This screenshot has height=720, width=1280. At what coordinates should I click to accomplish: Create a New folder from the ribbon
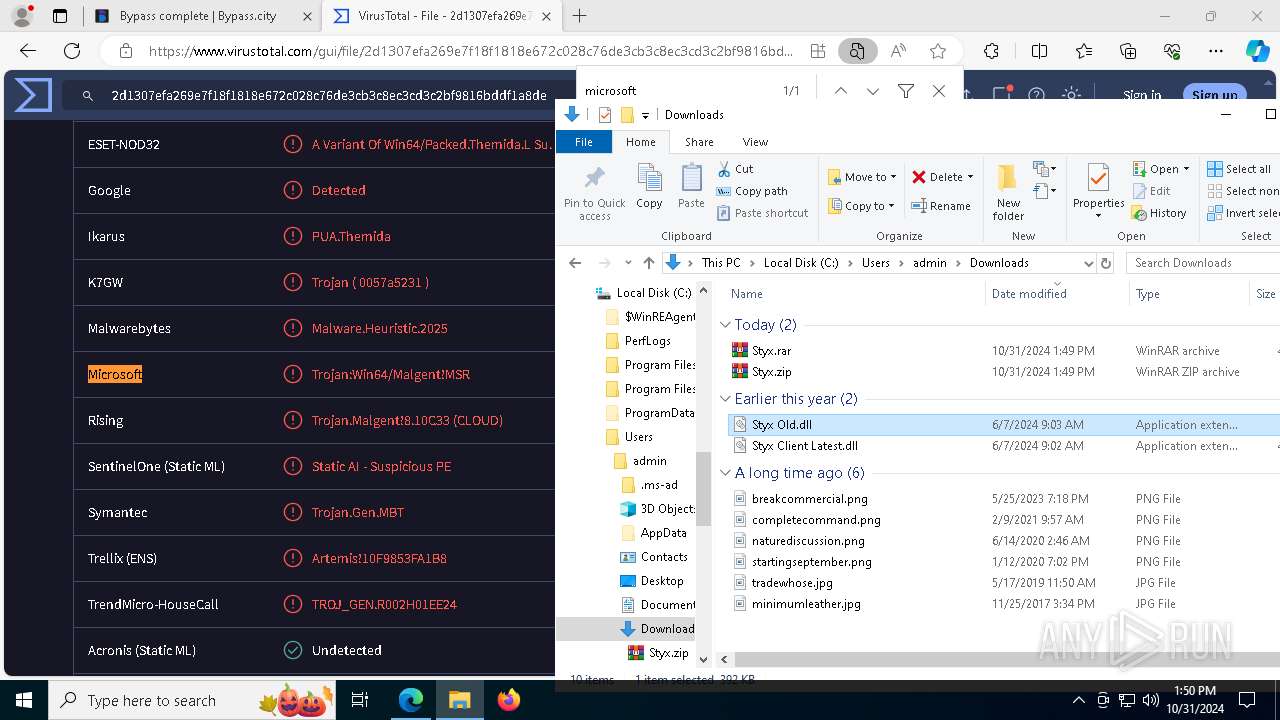pyautogui.click(x=1008, y=192)
